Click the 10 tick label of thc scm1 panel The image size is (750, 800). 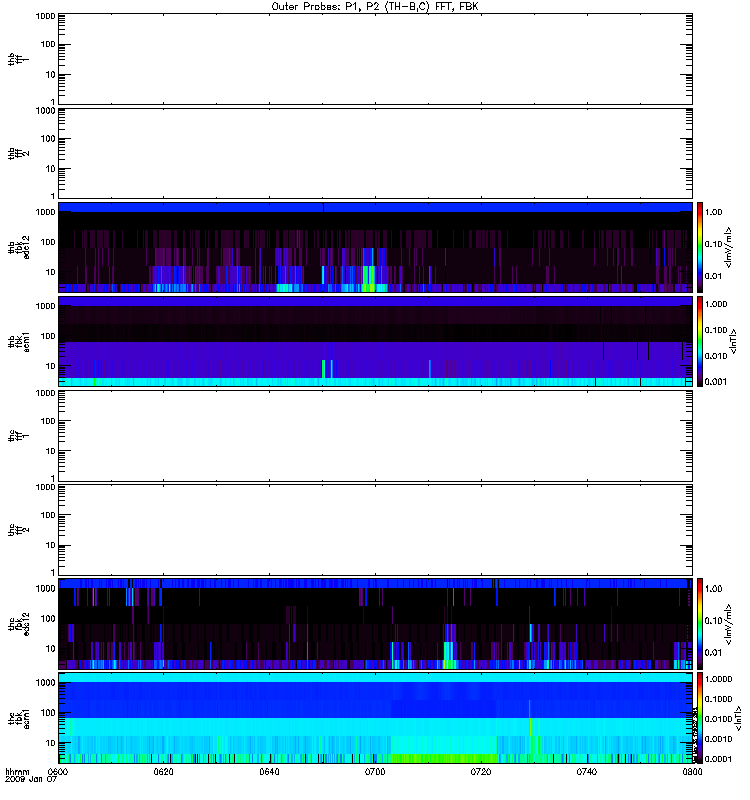click(x=51, y=743)
